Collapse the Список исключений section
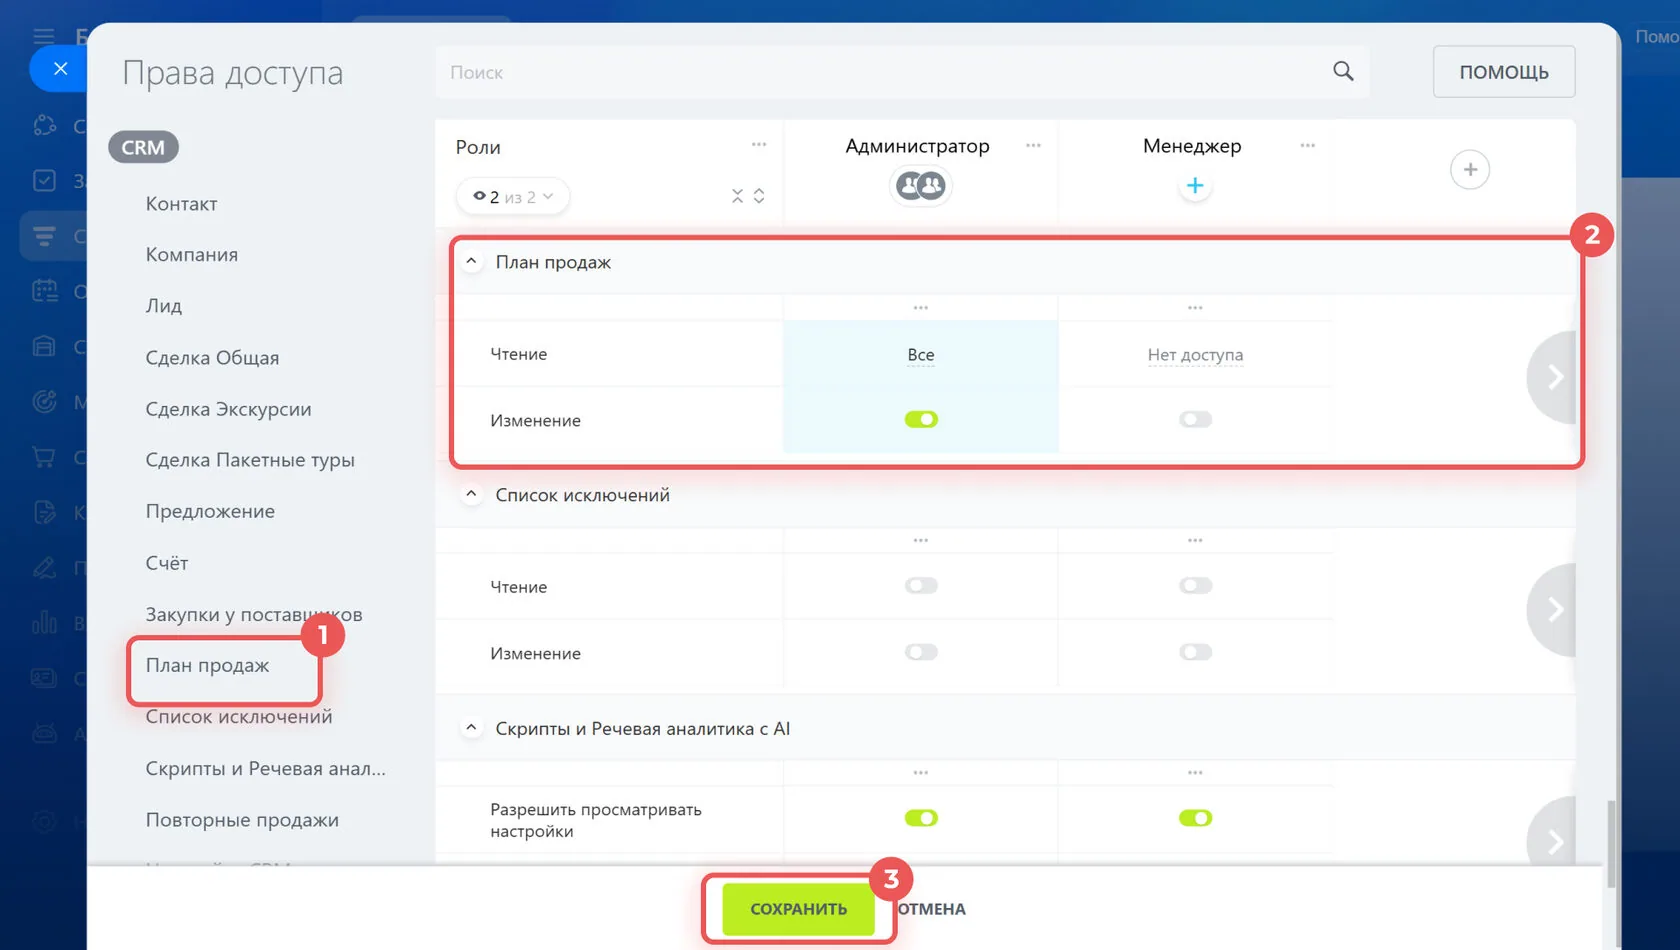1680x950 pixels. pyautogui.click(x=471, y=494)
